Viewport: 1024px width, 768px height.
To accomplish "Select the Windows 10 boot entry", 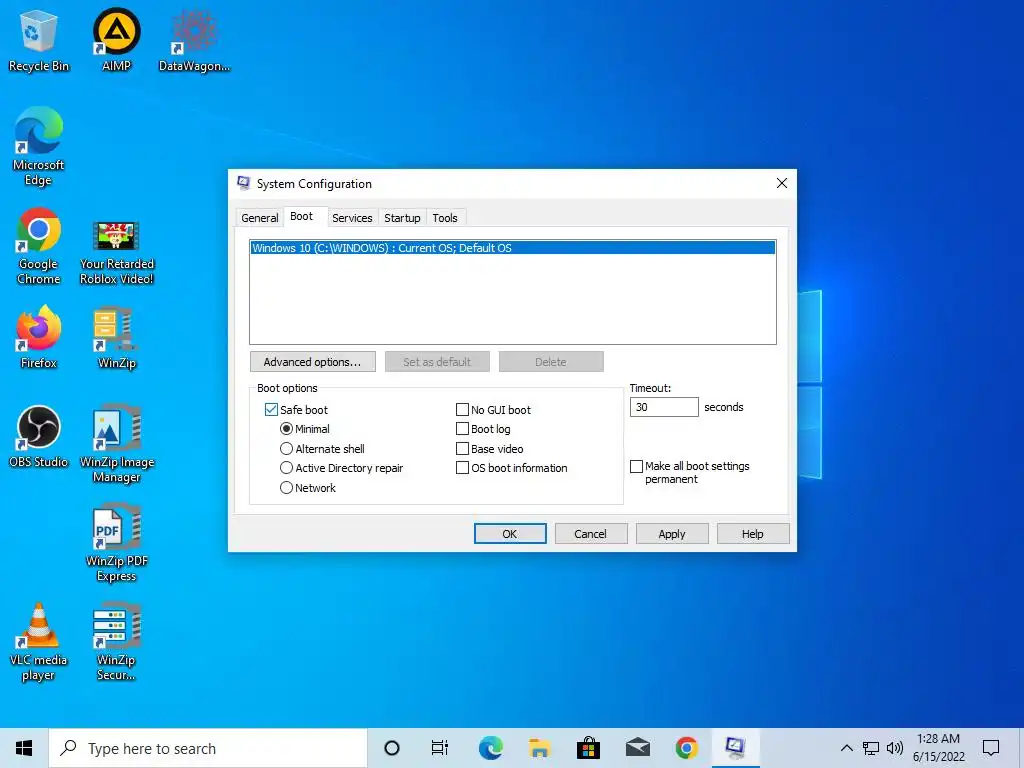I will pyautogui.click(x=512, y=248).
